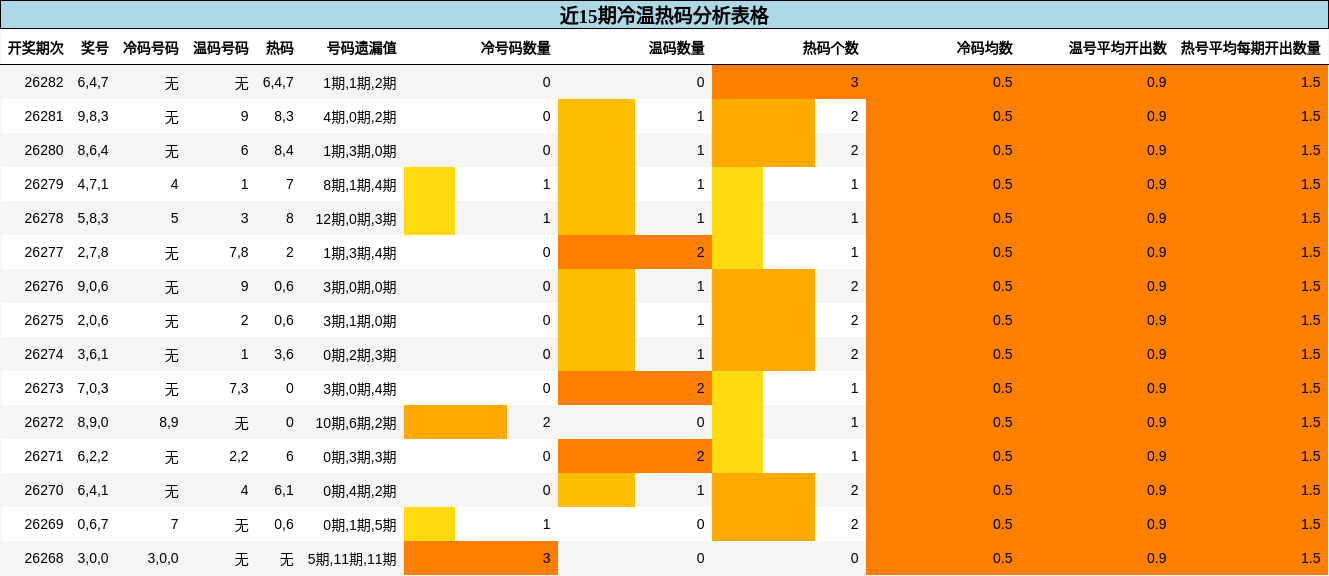
Task: Click the omission value 8期,1期,4期
Action: [x=360, y=185]
